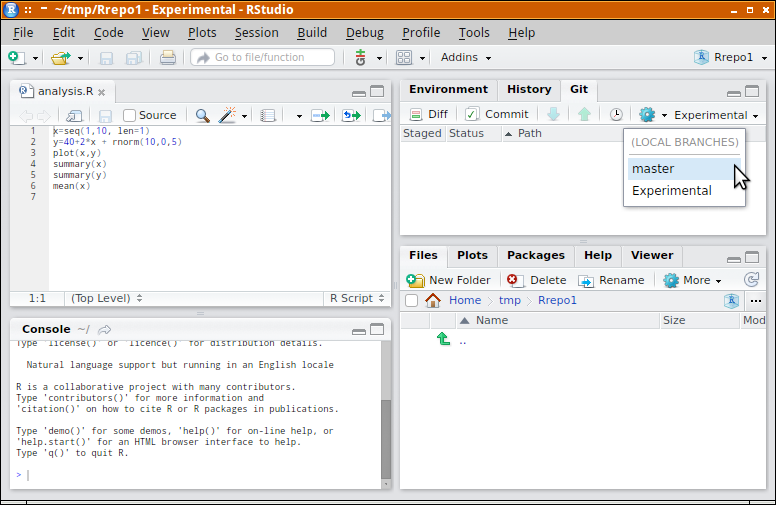Open the Tools menu

tap(474, 33)
